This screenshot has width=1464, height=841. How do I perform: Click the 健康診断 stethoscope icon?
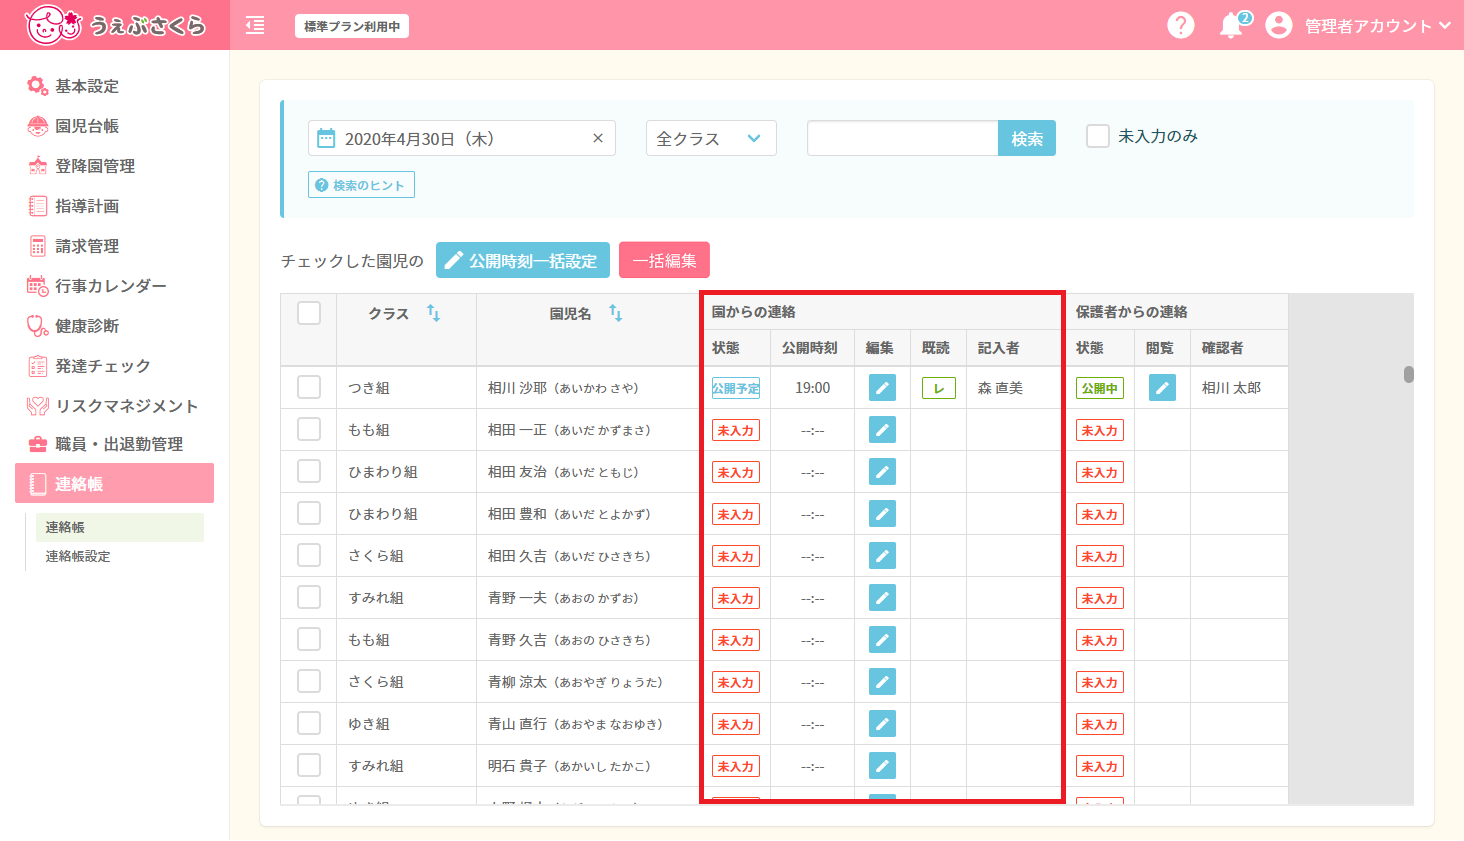tap(37, 326)
